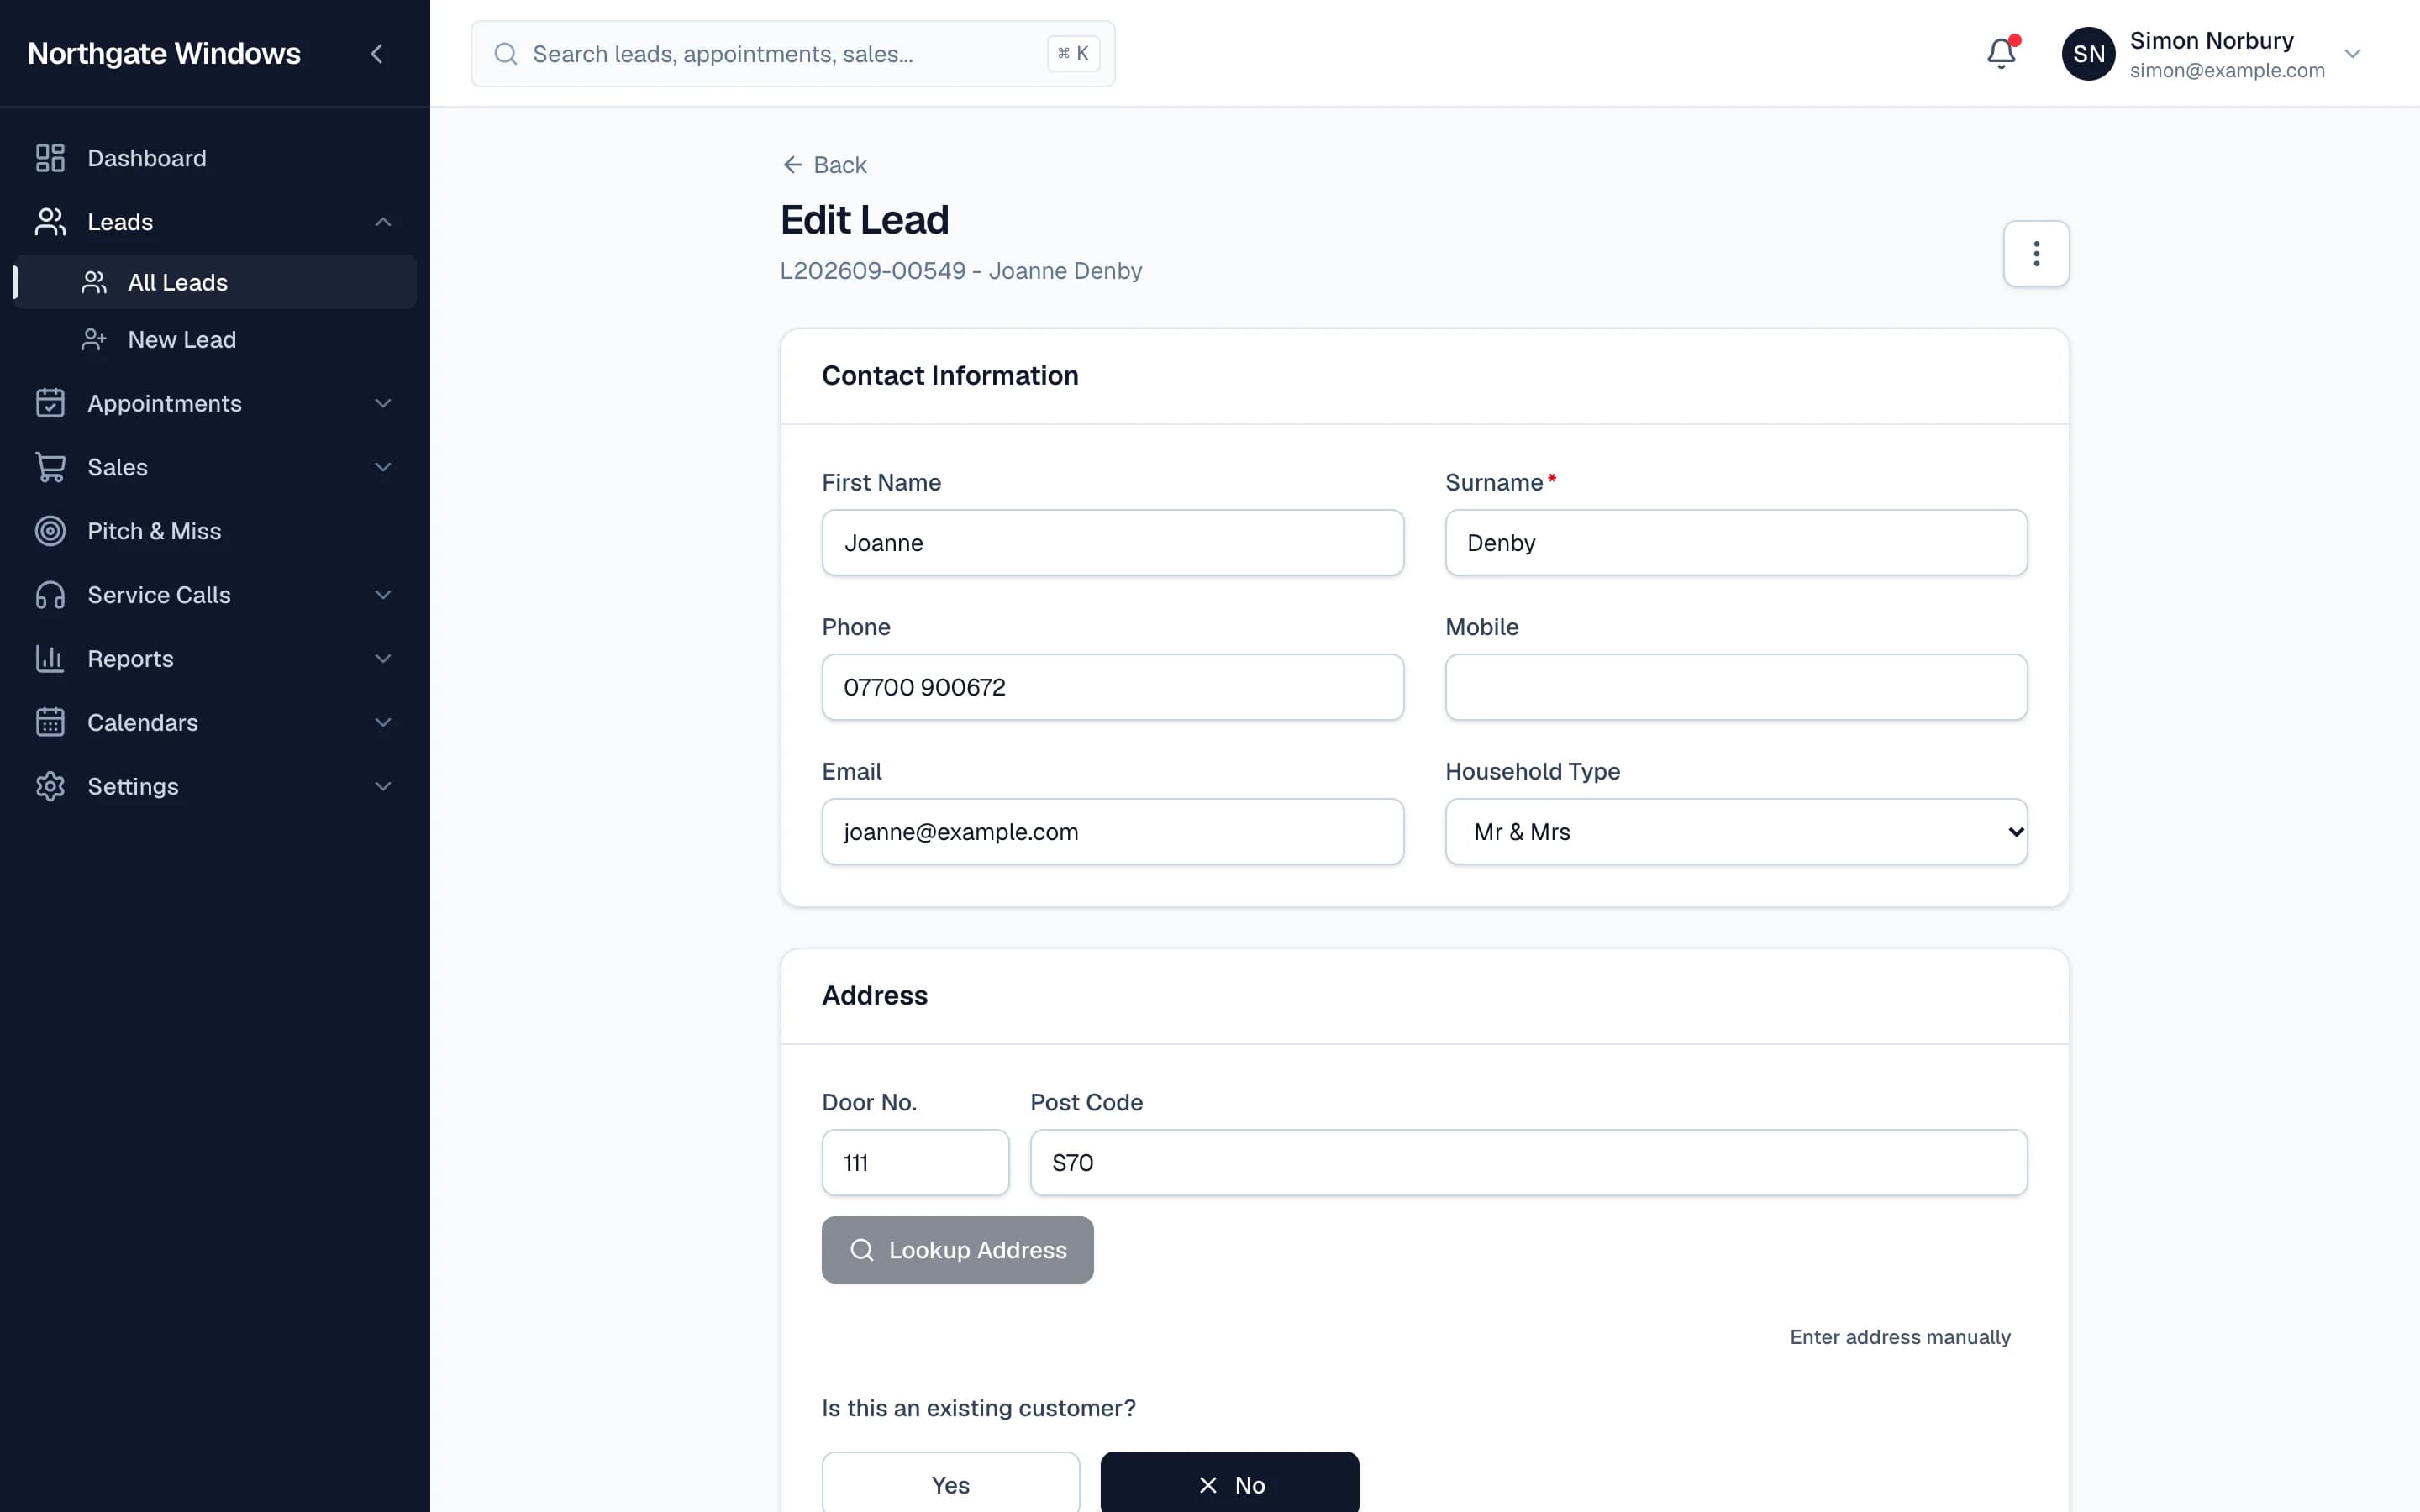
Task: Open the Dashboard page
Action: click(x=216, y=158)
